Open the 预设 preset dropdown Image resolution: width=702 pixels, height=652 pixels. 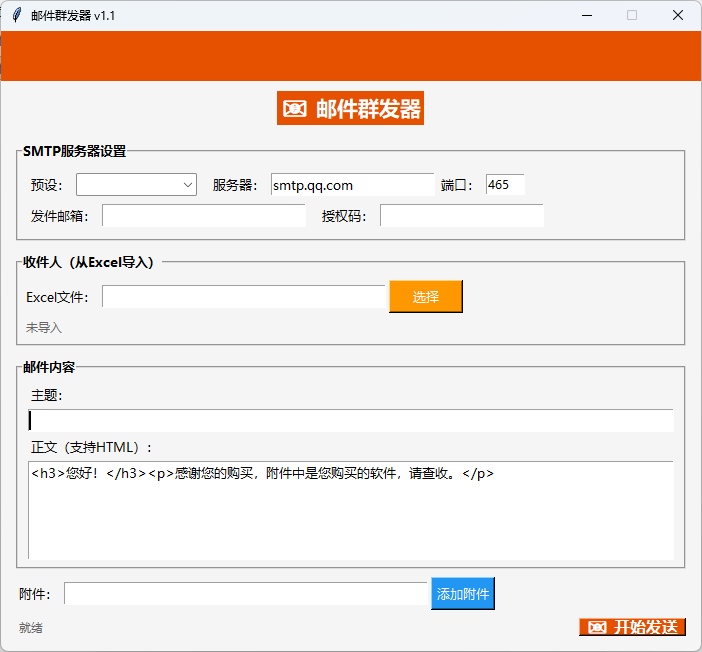(136, 184)
